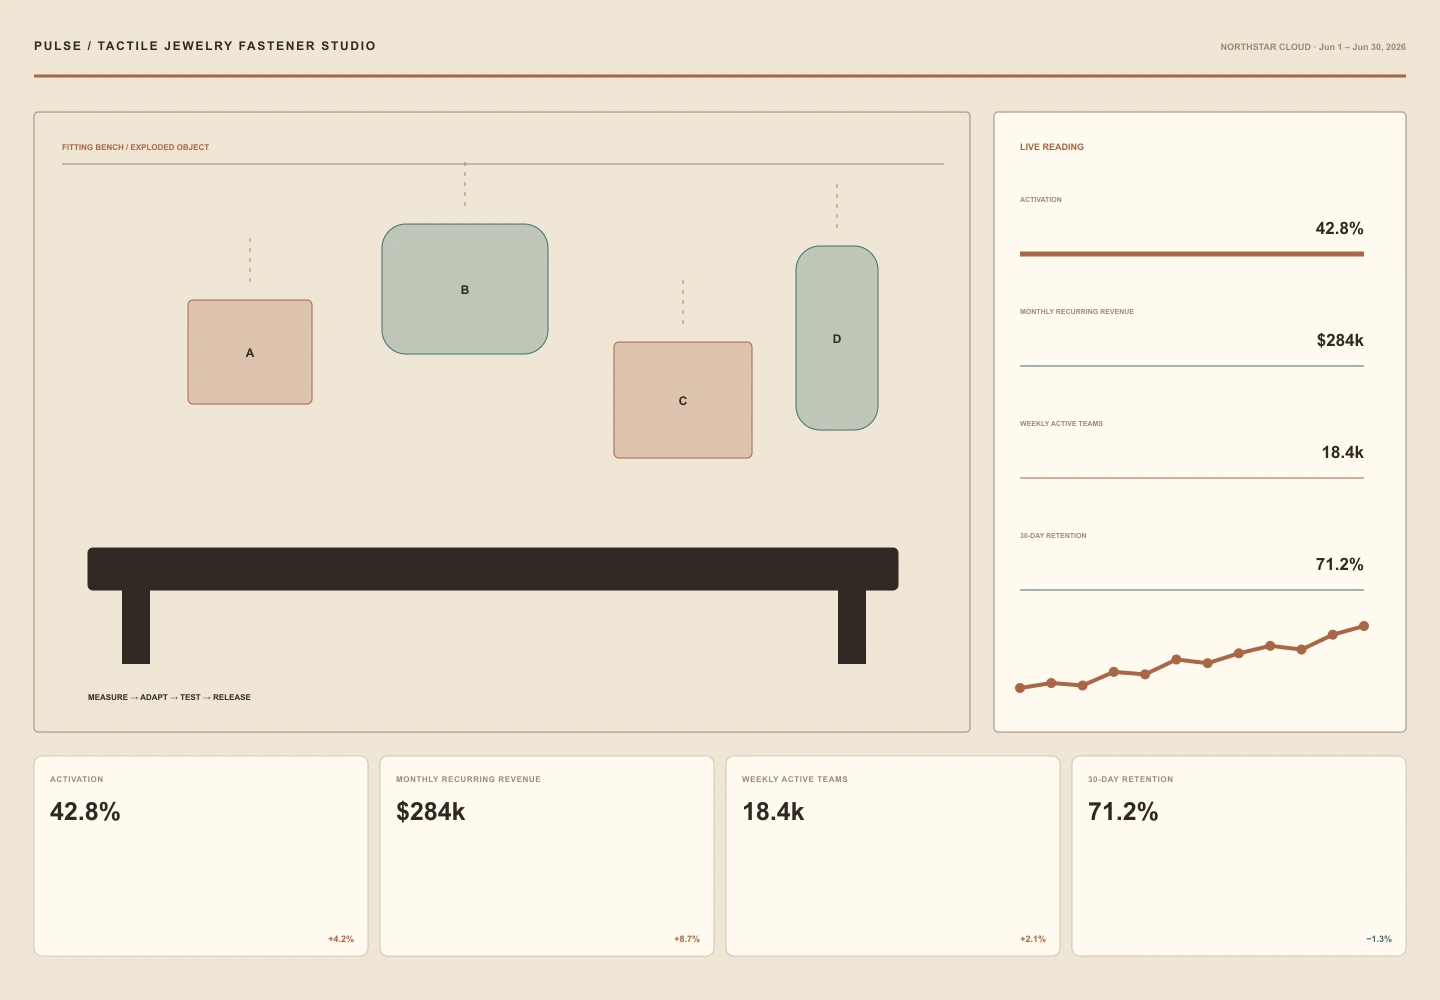The image size is (1440, 1000).
Task: Click the +8.7% change indicator
Action: coord(687,939)
